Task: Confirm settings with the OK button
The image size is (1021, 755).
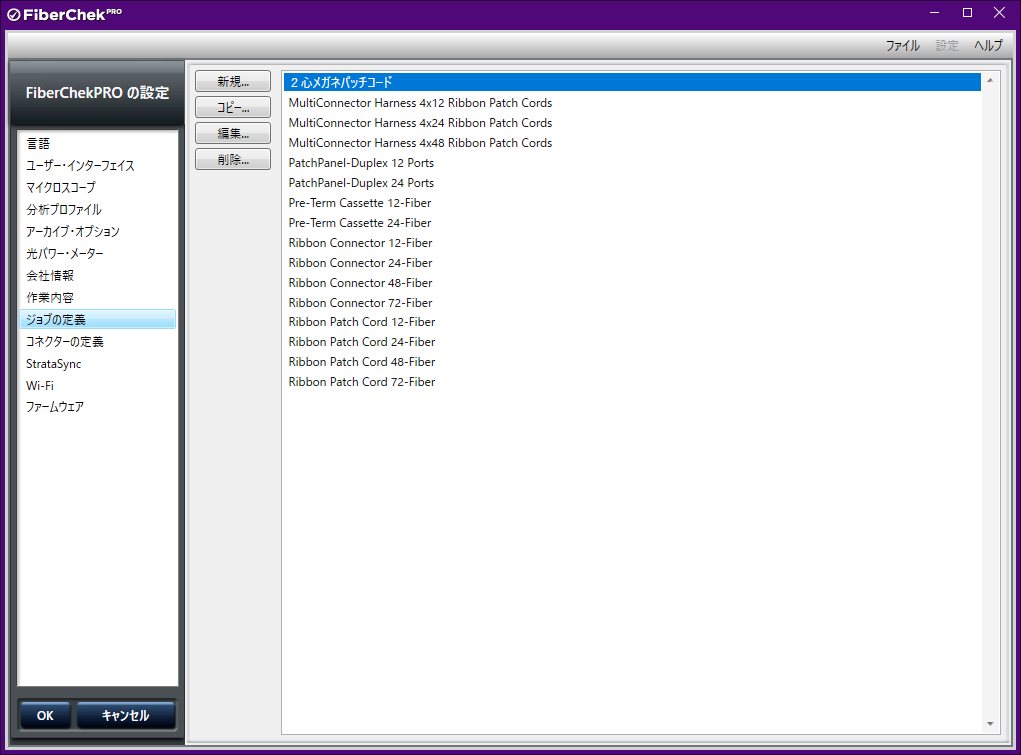Action: click(x=45, y=715)
